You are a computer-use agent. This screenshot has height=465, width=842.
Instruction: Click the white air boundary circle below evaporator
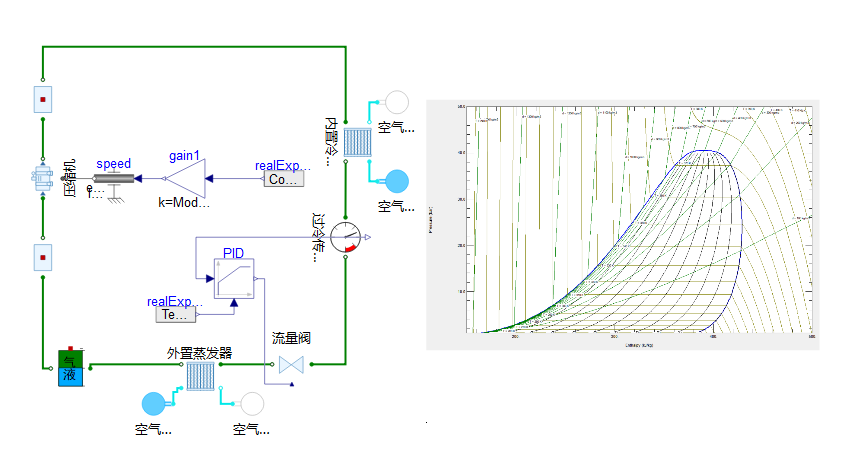[251, 404]
